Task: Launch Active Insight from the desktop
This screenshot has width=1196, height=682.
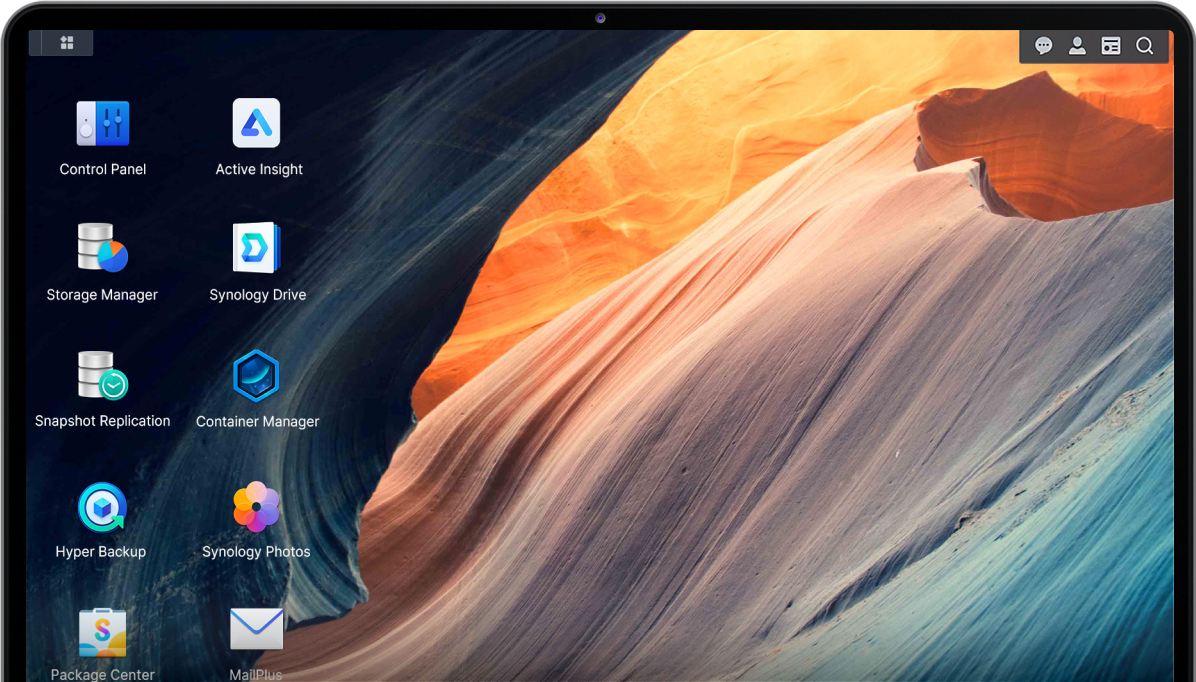Action: point(257,123)
